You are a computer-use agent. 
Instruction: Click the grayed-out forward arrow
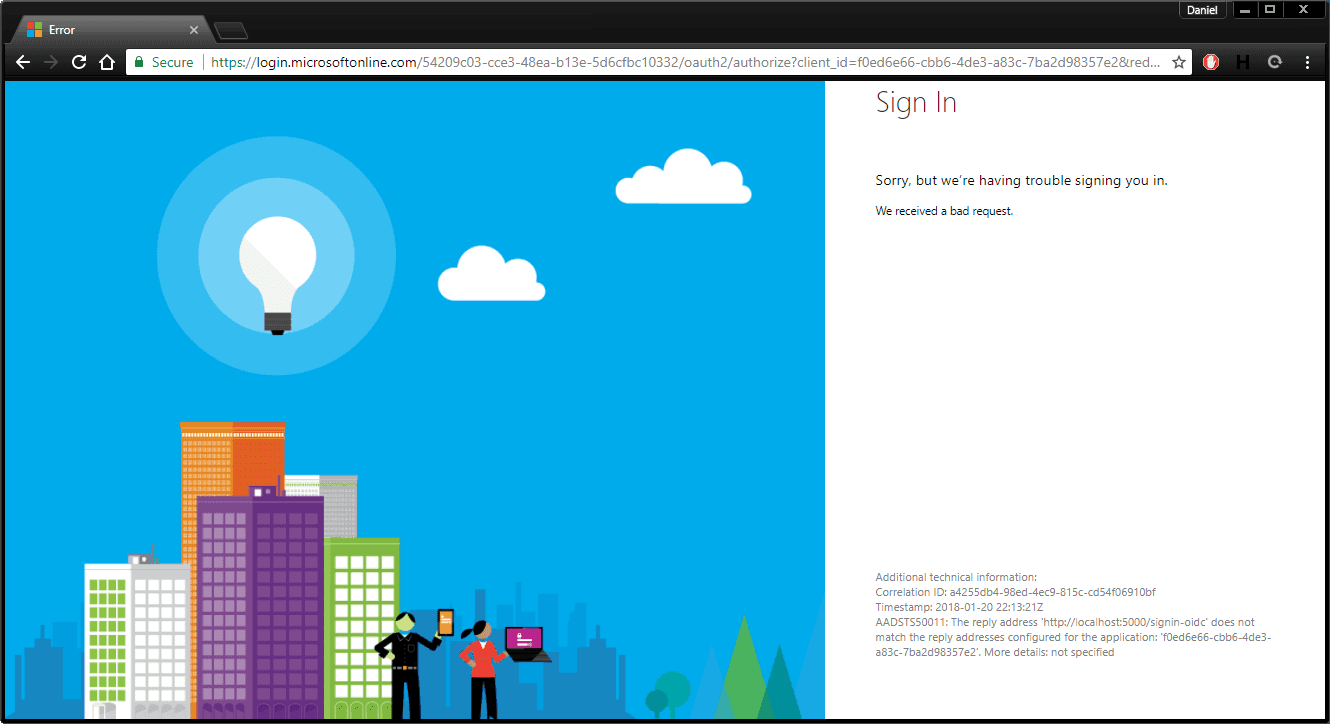[x=51, y=62]
